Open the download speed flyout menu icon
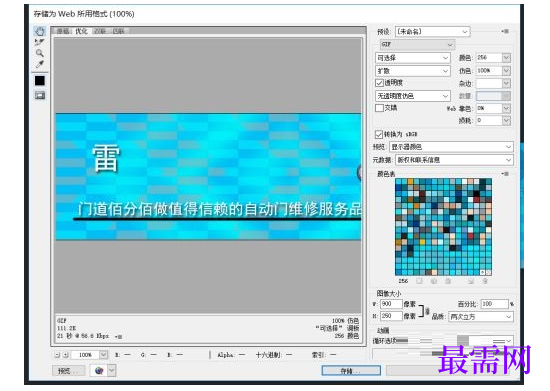 pos(119,337)
